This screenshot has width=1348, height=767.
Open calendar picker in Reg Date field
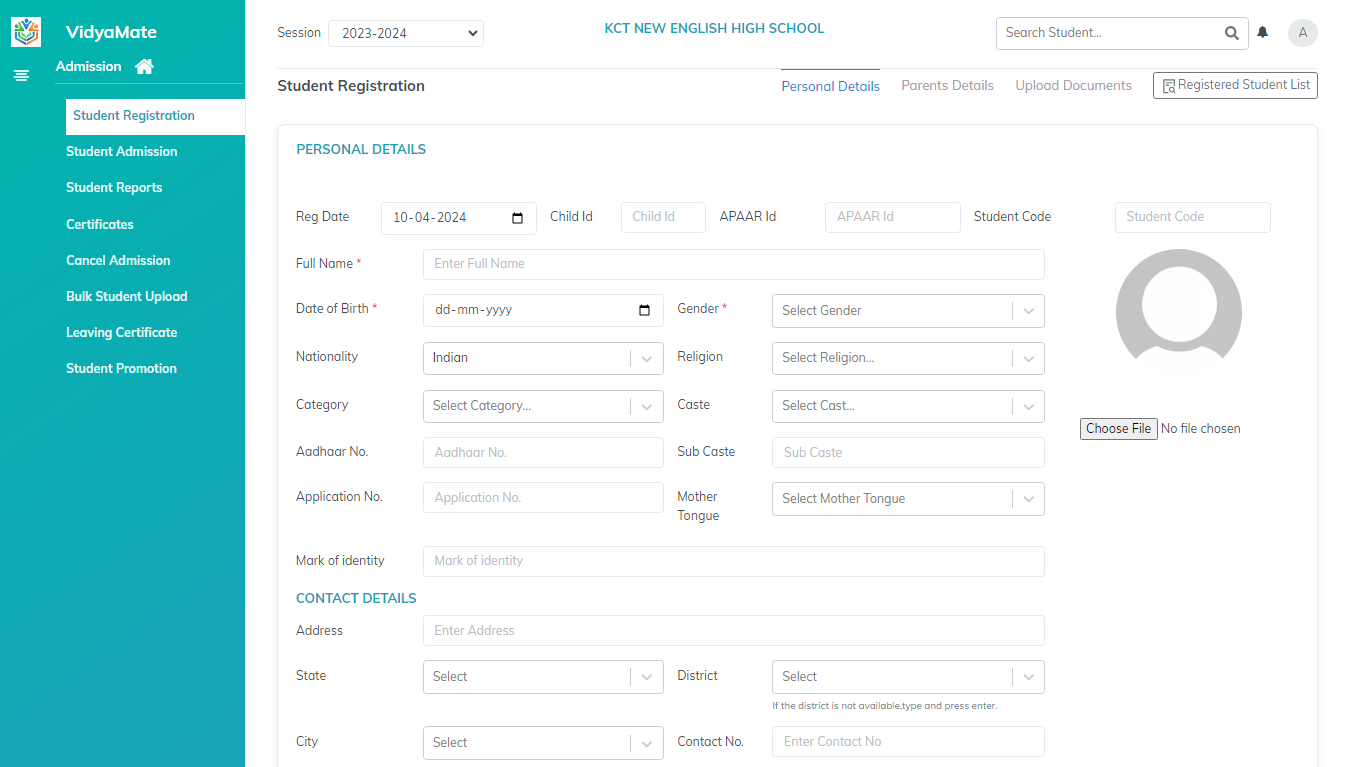(x=517, y=218)
